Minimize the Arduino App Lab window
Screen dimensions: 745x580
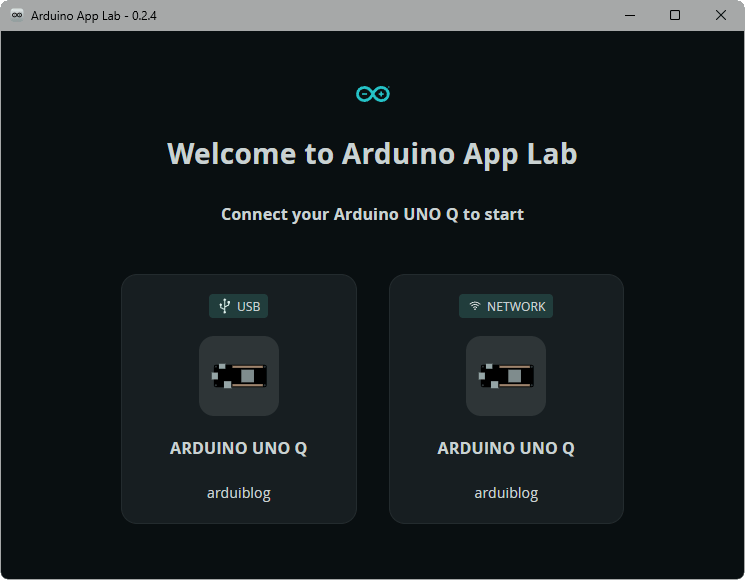point(630,15)
